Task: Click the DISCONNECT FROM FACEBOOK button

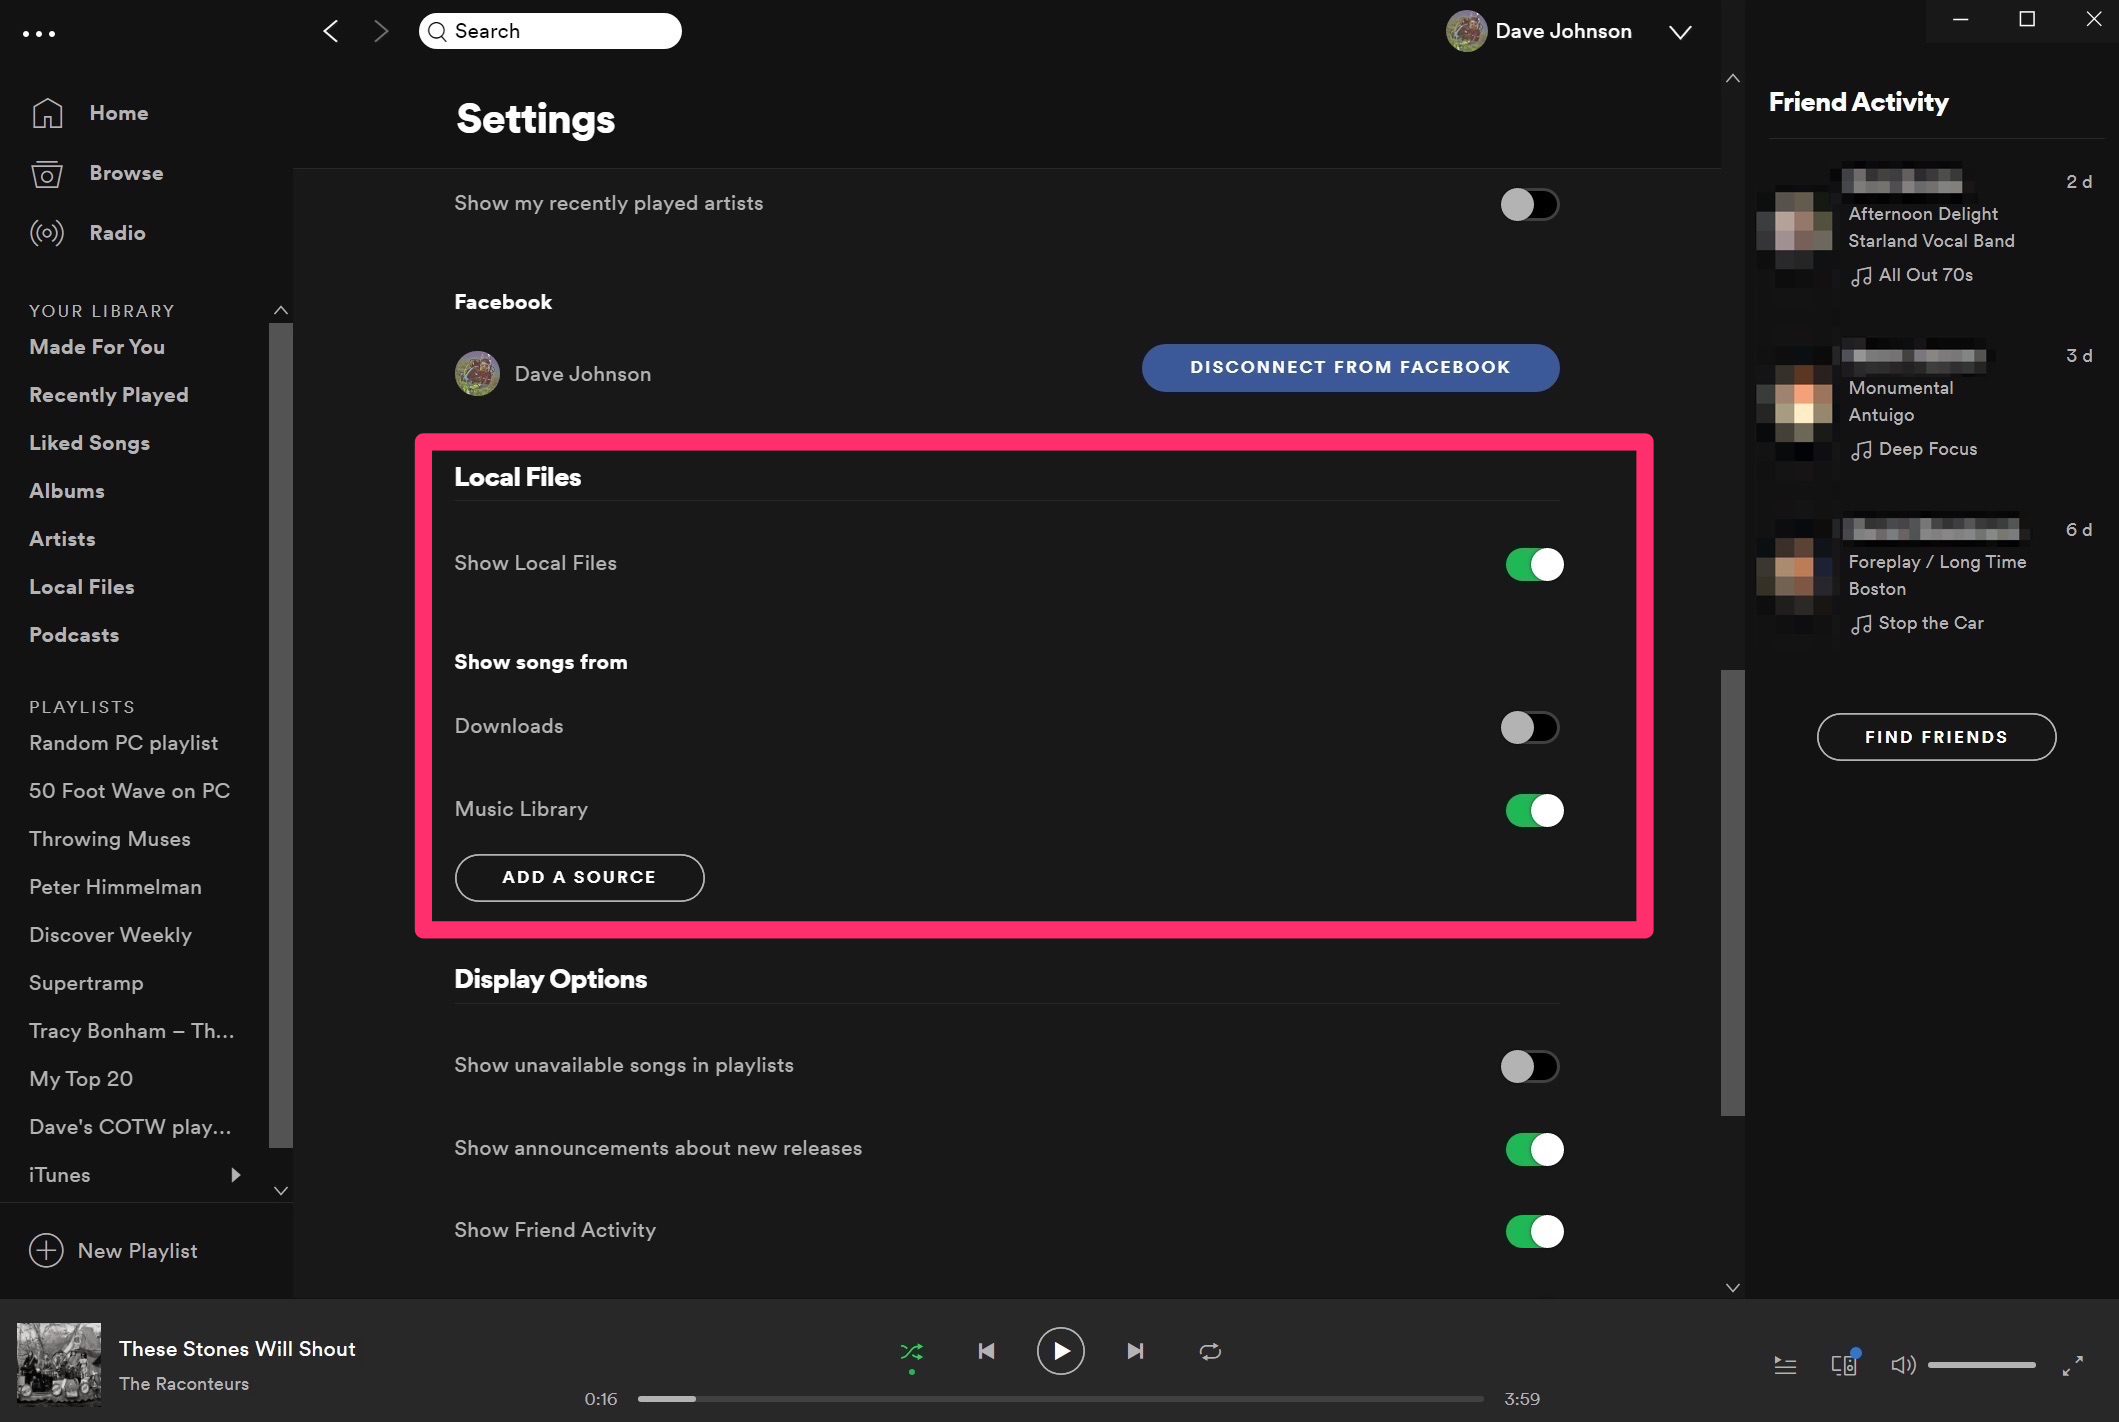Action: click(x=1351, y=367)
